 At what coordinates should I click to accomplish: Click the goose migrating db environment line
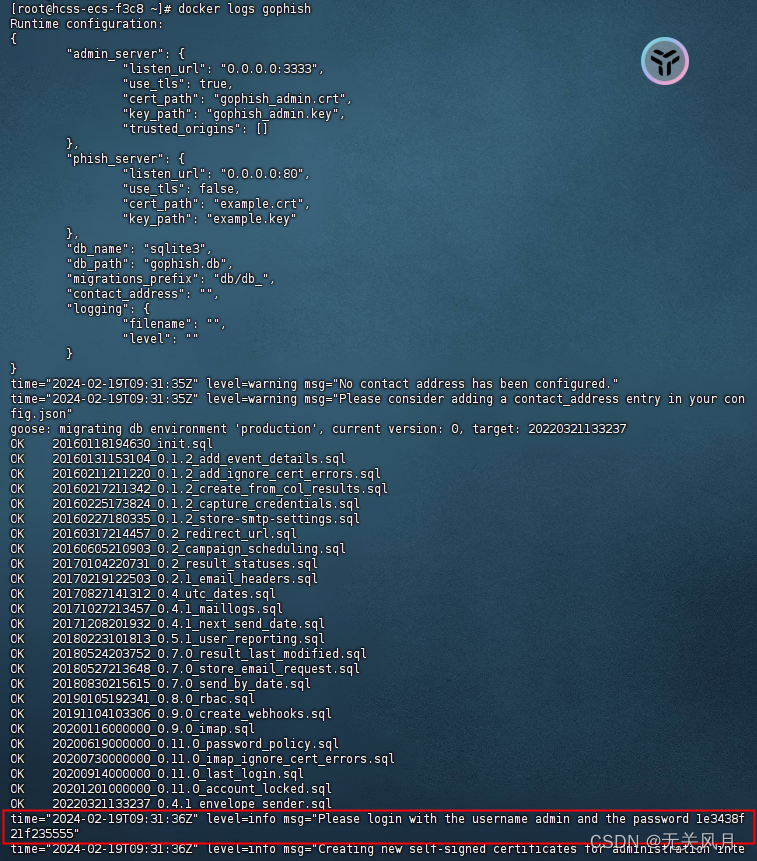(x=318, y=429)
